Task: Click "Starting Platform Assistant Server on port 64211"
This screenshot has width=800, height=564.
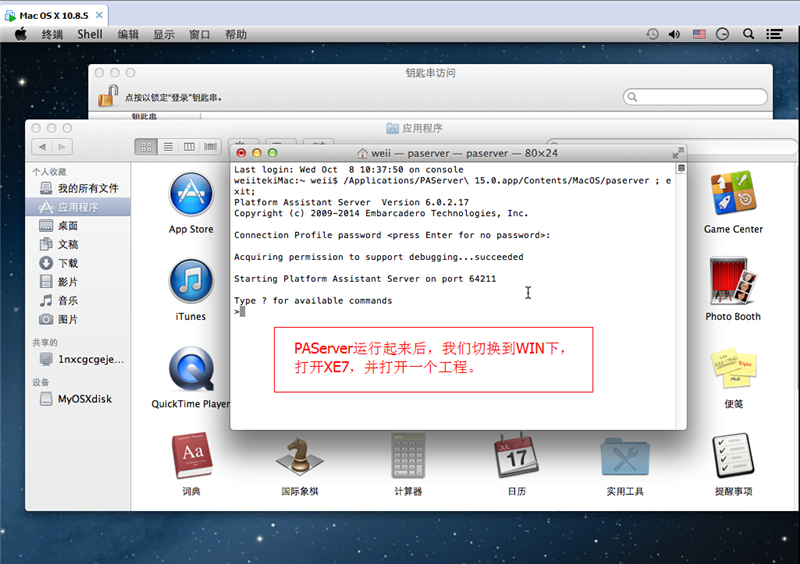Action: 365,279
